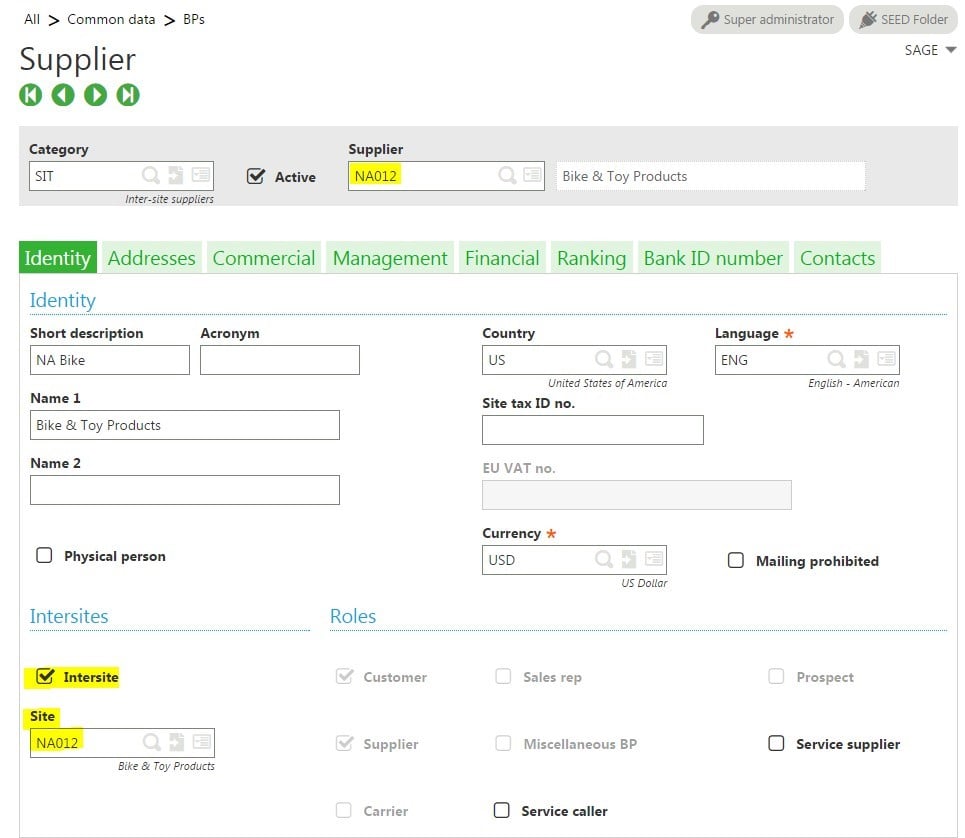Expand the SAGE dropdown menu
Viewport: 965px width, 838px height.
930,50
